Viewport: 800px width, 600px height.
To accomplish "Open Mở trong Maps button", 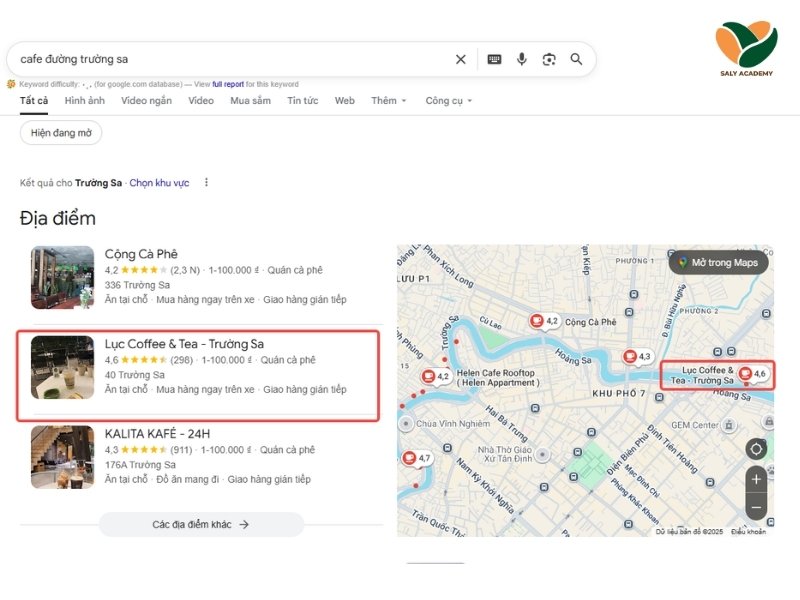I will 718,263.
